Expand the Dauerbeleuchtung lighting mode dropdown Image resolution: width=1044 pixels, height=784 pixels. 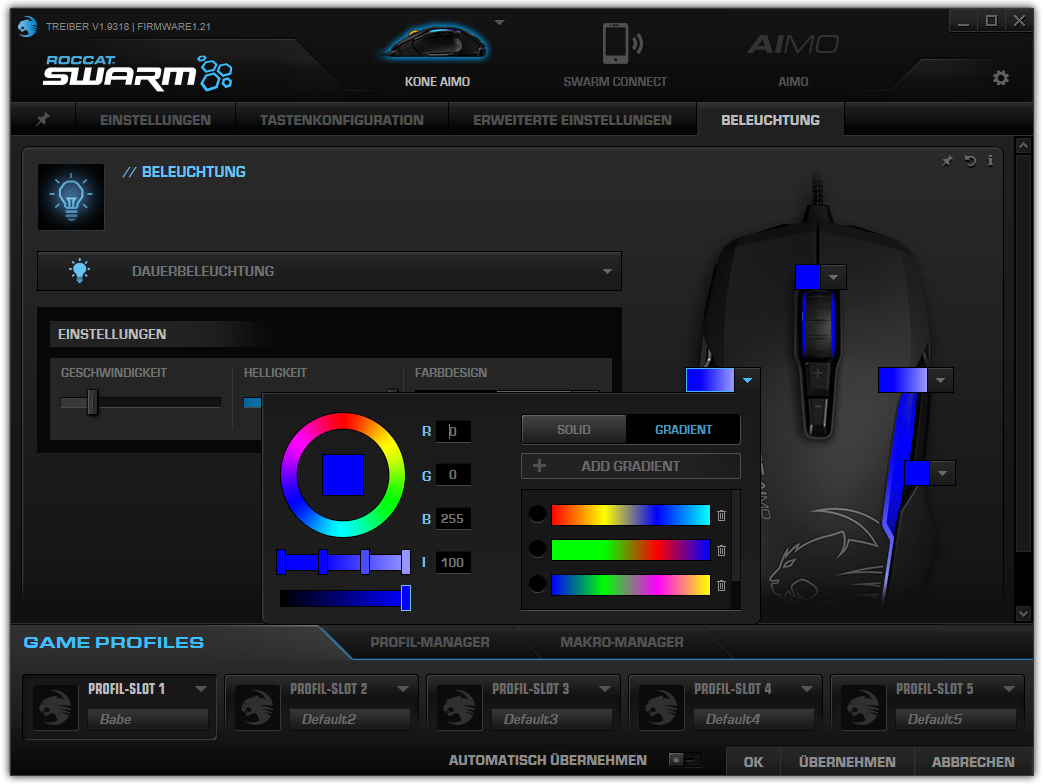click(606, 272)
